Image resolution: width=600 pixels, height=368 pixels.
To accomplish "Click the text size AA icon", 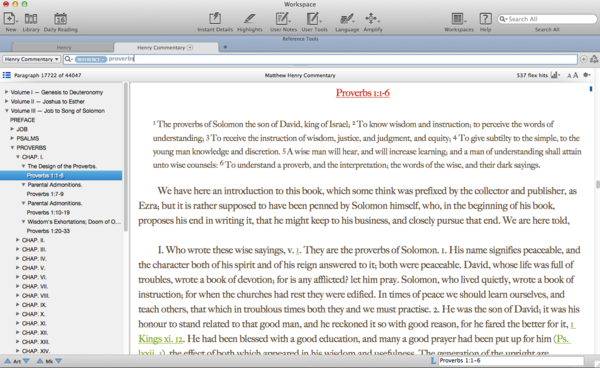I will (x=572, y=75).
